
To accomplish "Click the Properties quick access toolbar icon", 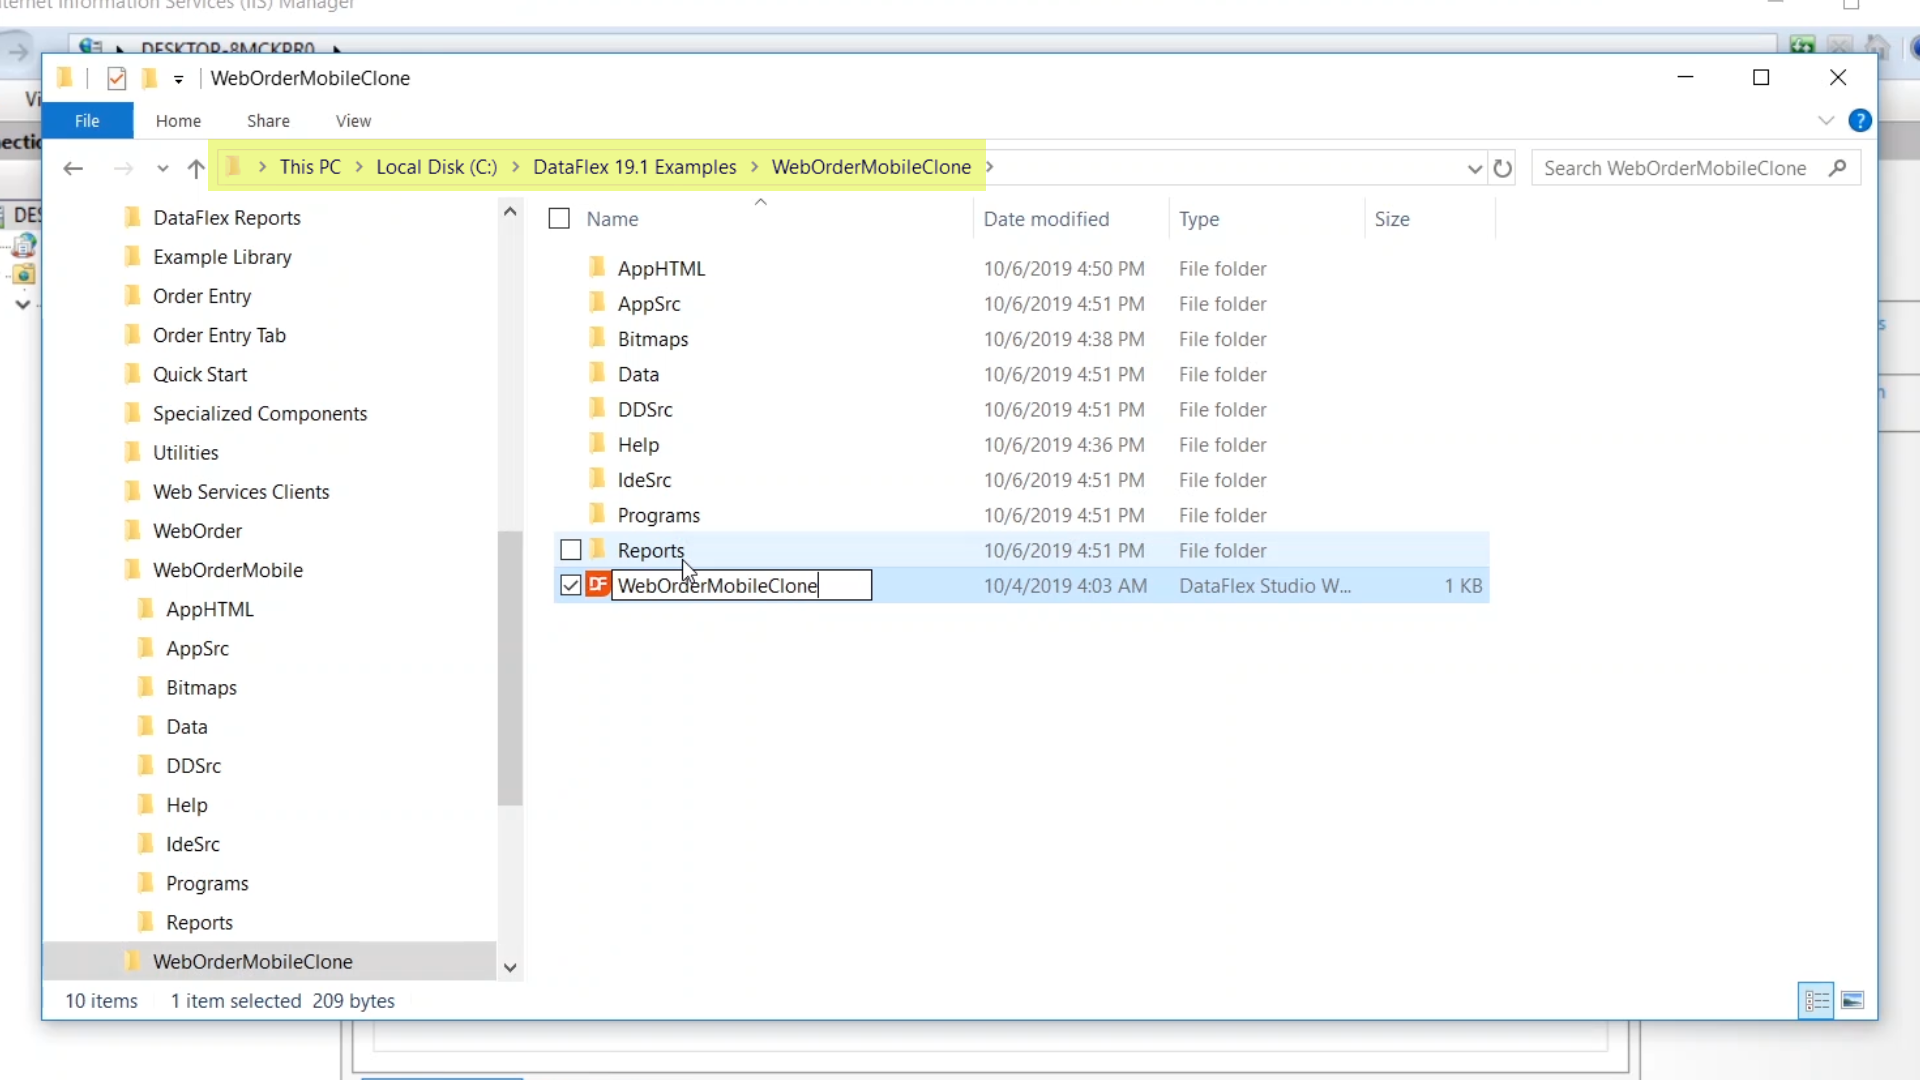I will pos(117,78).
